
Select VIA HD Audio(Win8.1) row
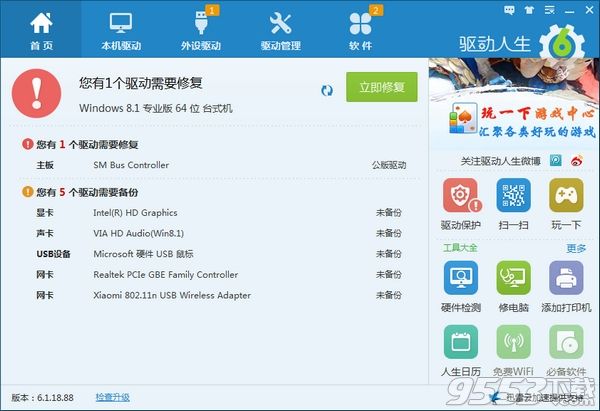pos(221,233)
